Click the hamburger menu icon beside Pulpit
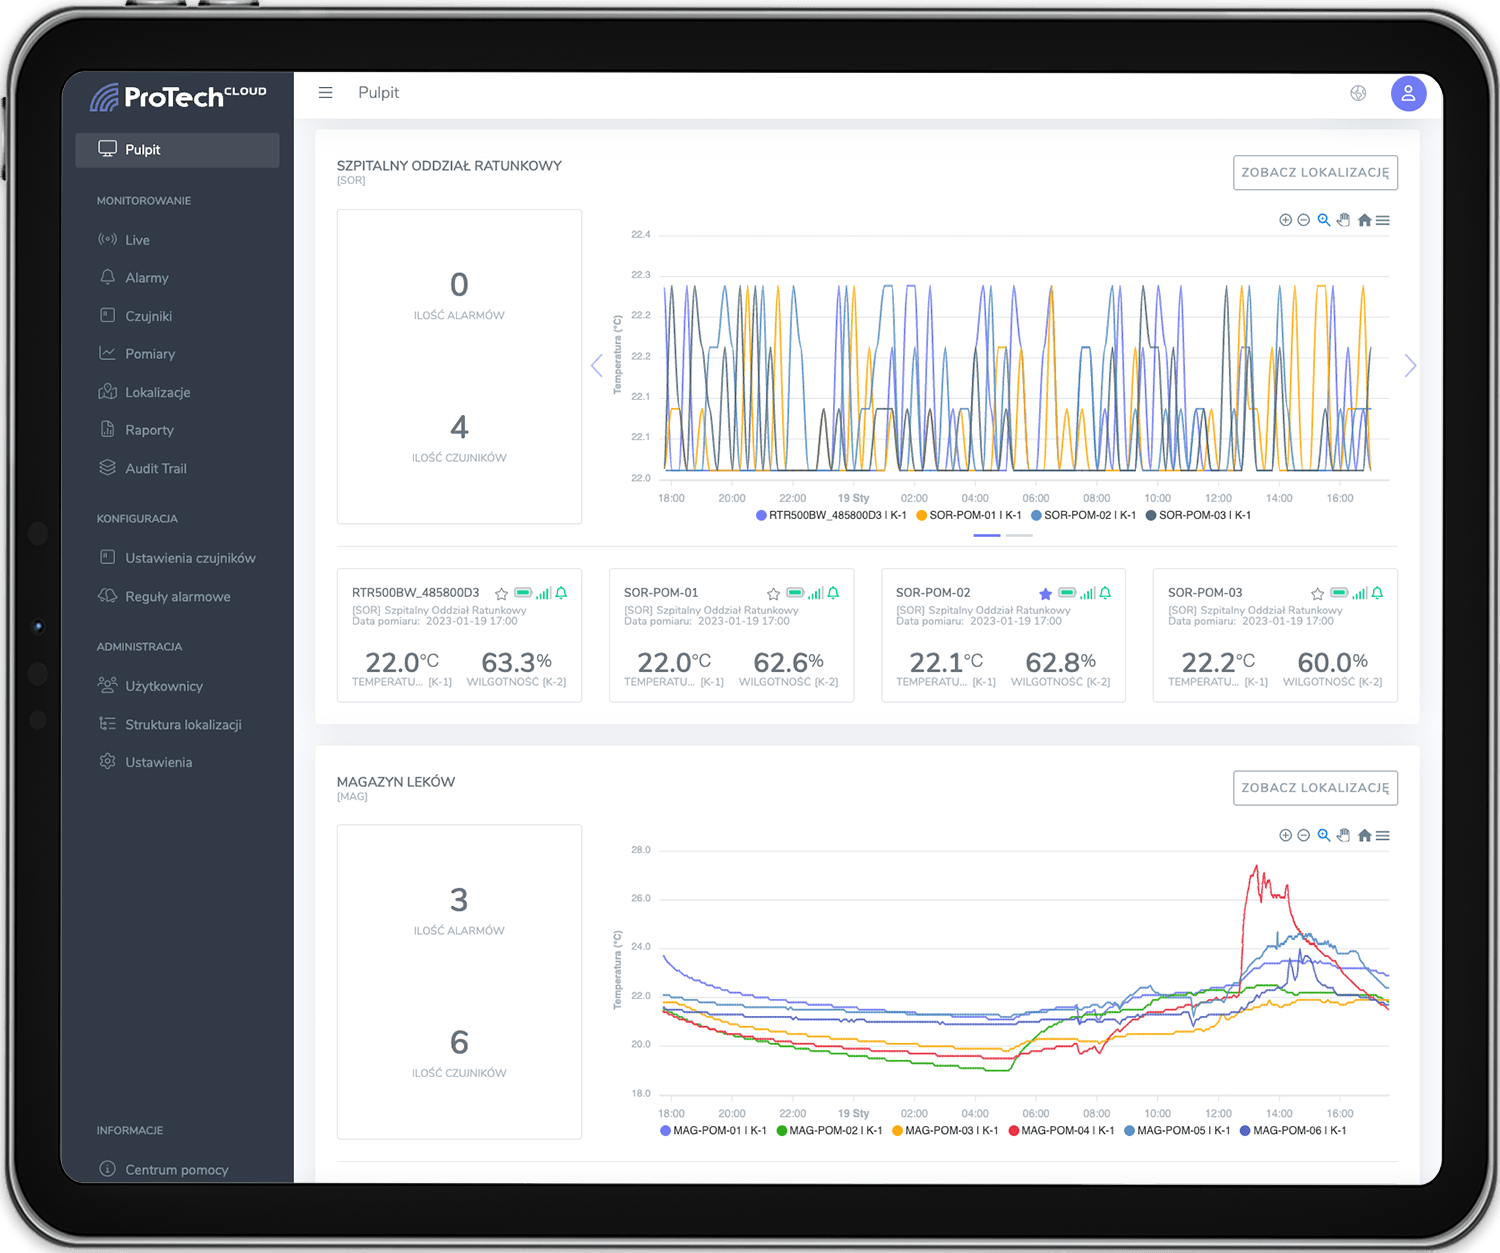Screen dimensions: 1500x1253 pyautogui.click(x=325, y=93)
